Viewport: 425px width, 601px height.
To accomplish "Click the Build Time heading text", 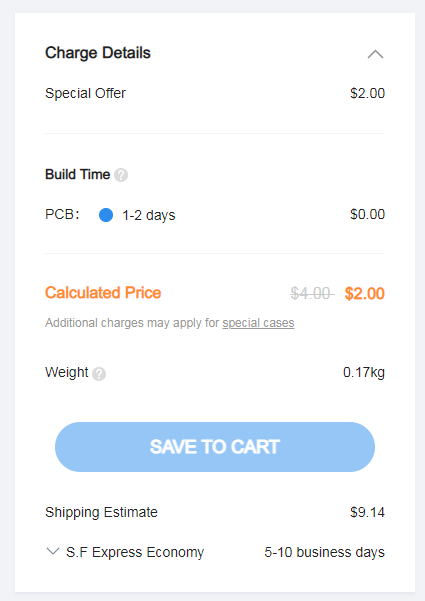I will pyautogui.click(x=77, y=174).
